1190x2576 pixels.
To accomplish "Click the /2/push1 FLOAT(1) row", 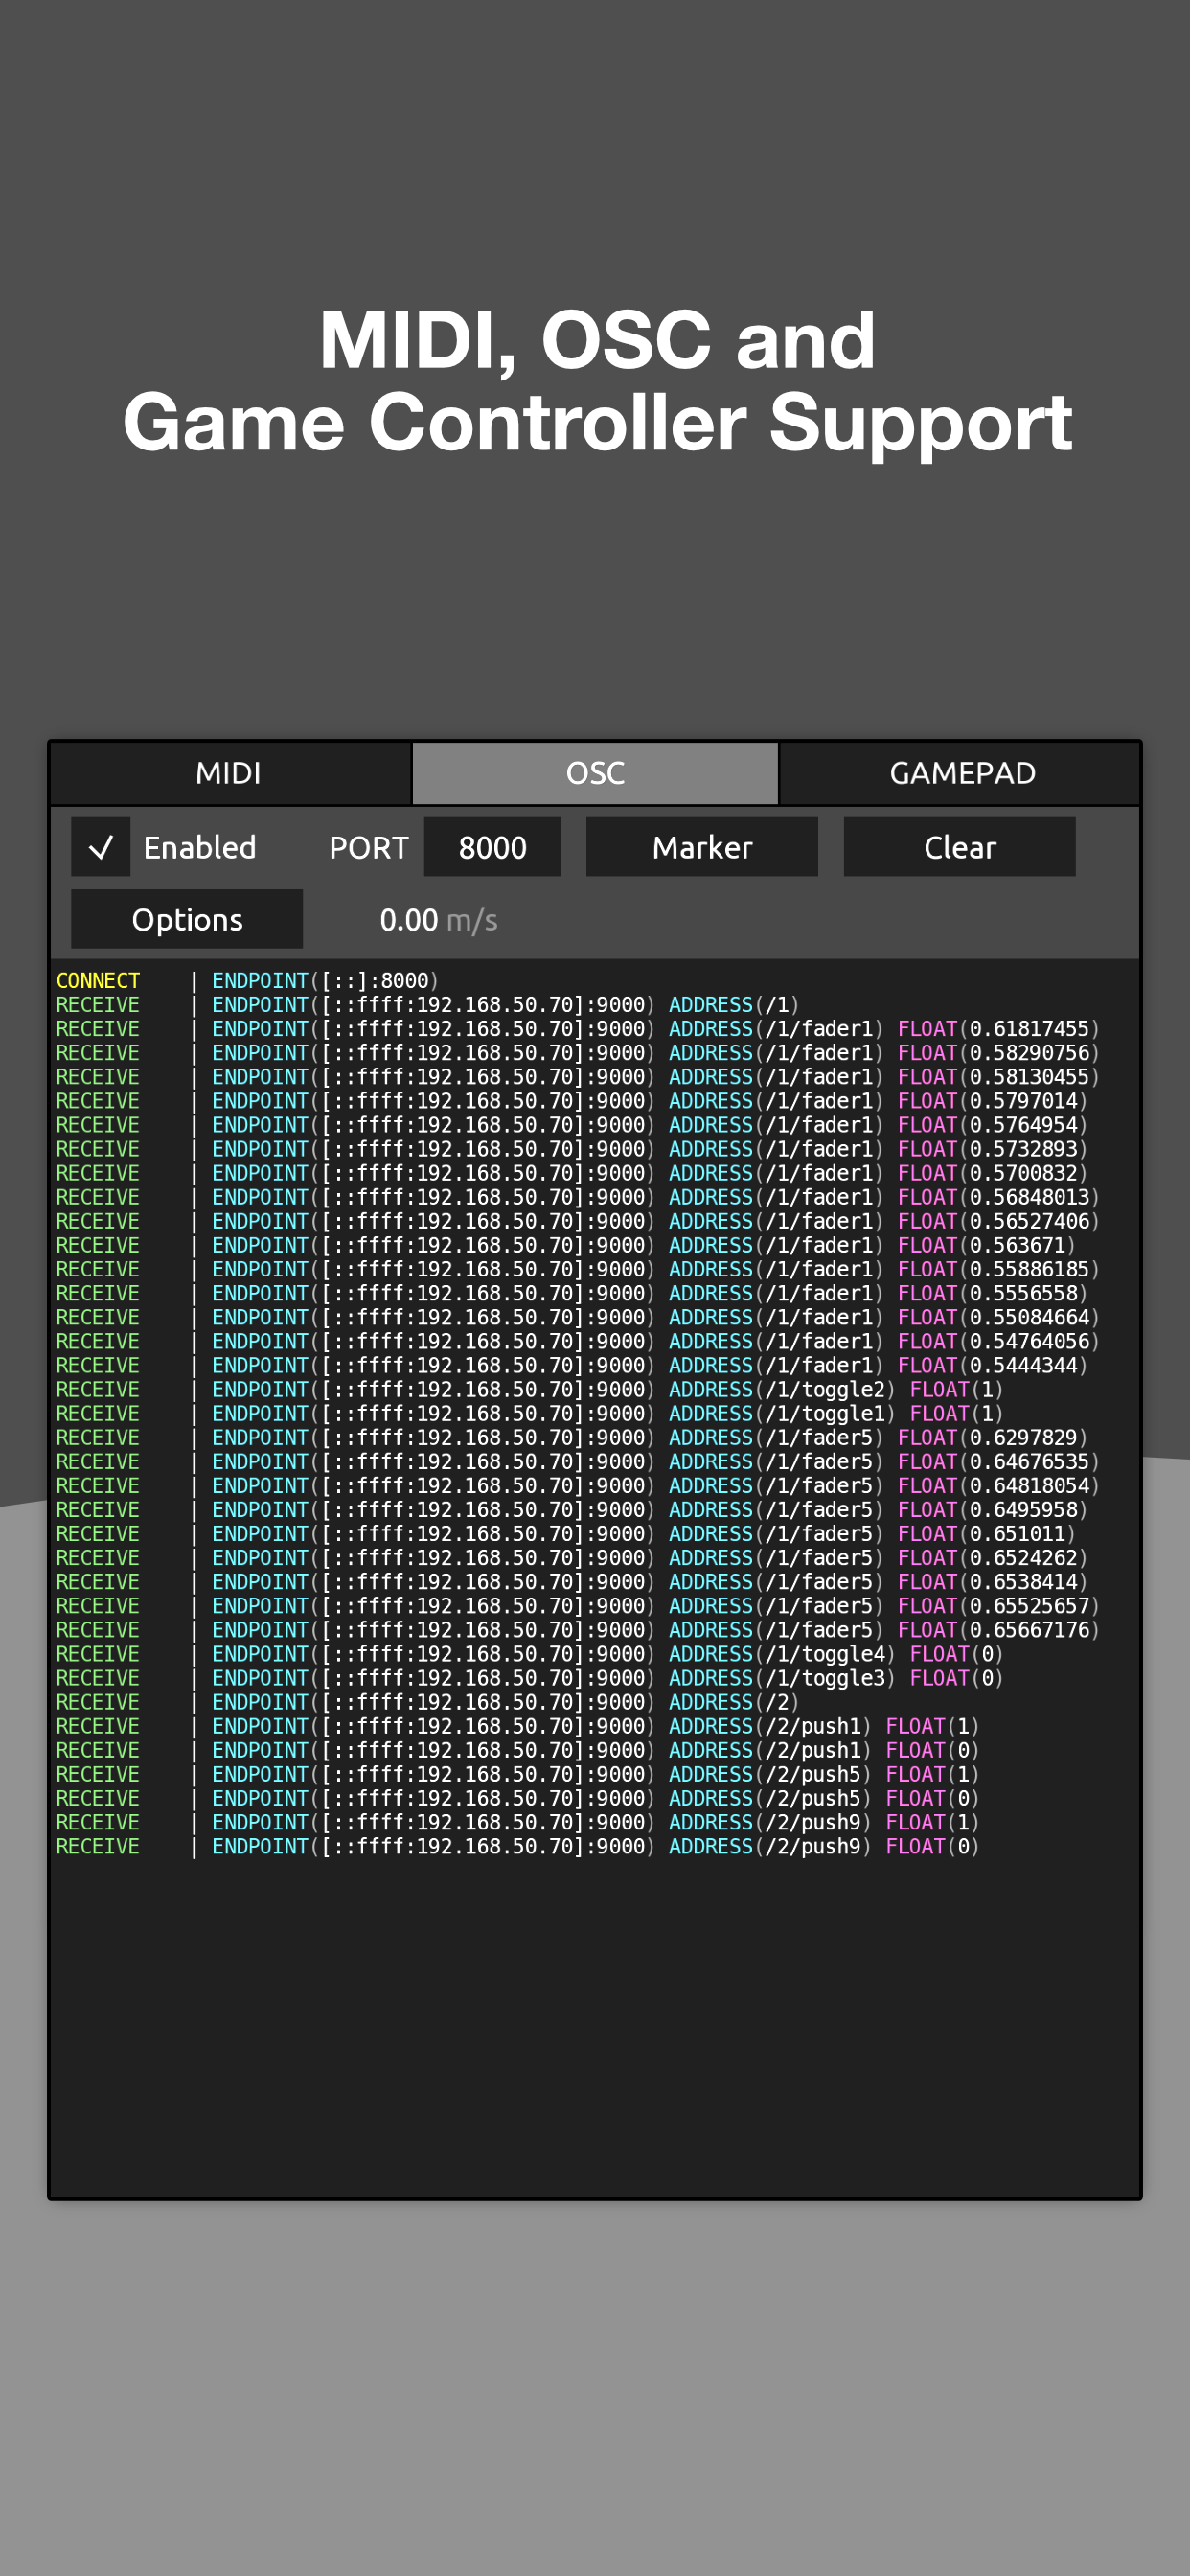I will (x=517, y=1725).
